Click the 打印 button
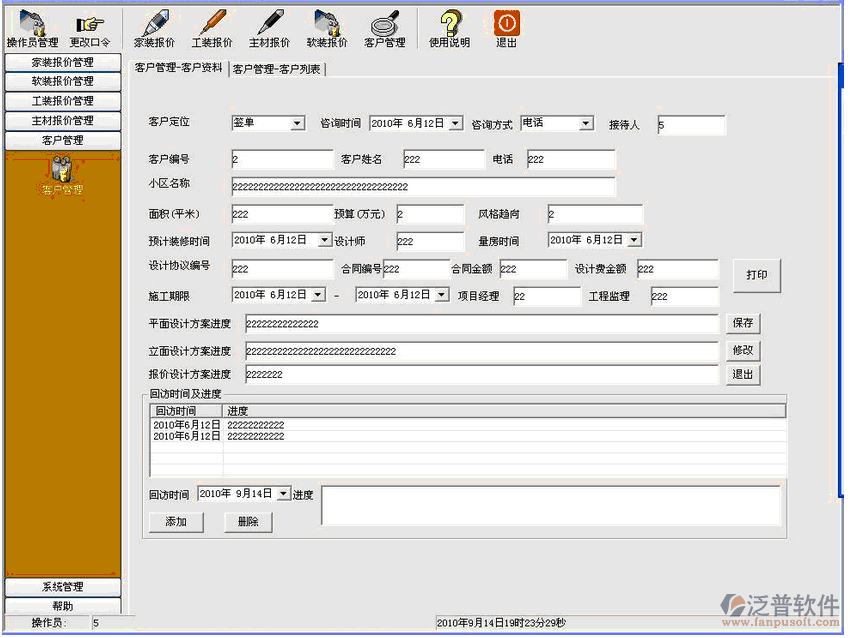The height and width of the screenshot is (638, 850). click(756, 275)
